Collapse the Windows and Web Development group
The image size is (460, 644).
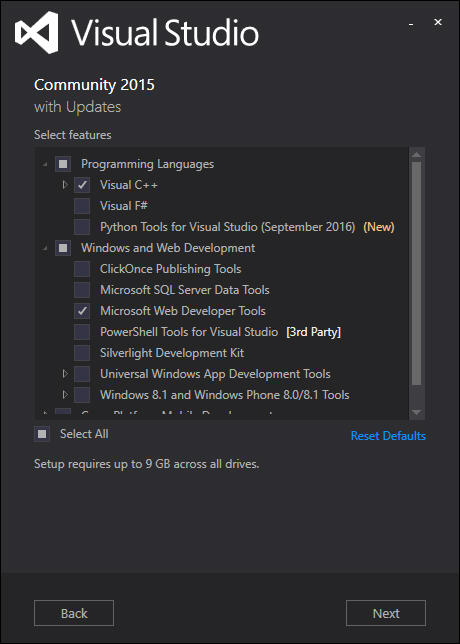(45, 248)
